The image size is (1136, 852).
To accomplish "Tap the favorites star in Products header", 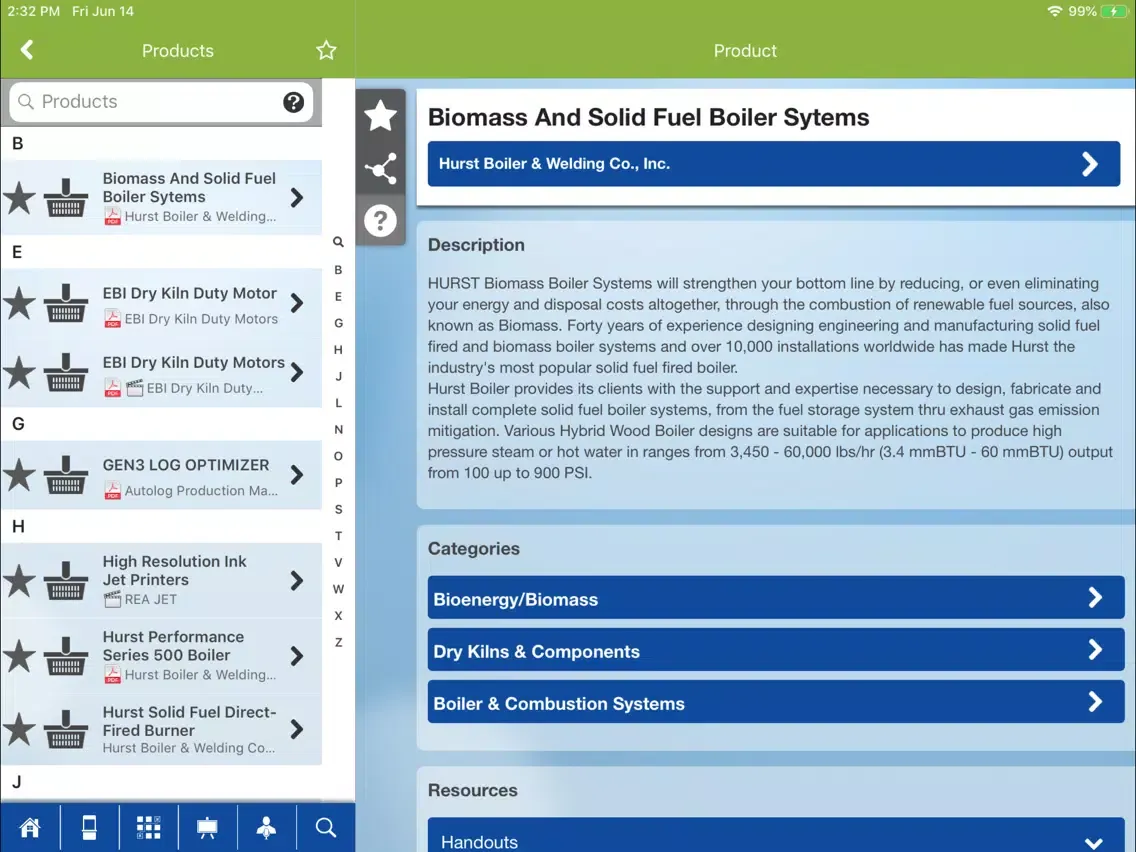I will [326, 50].
